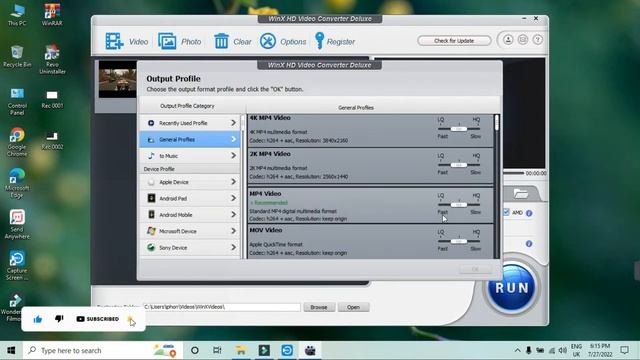Click the volume icon in system tray
This screenshot has width=640, height=360.
pyautogui.click(x=562, y=351)
